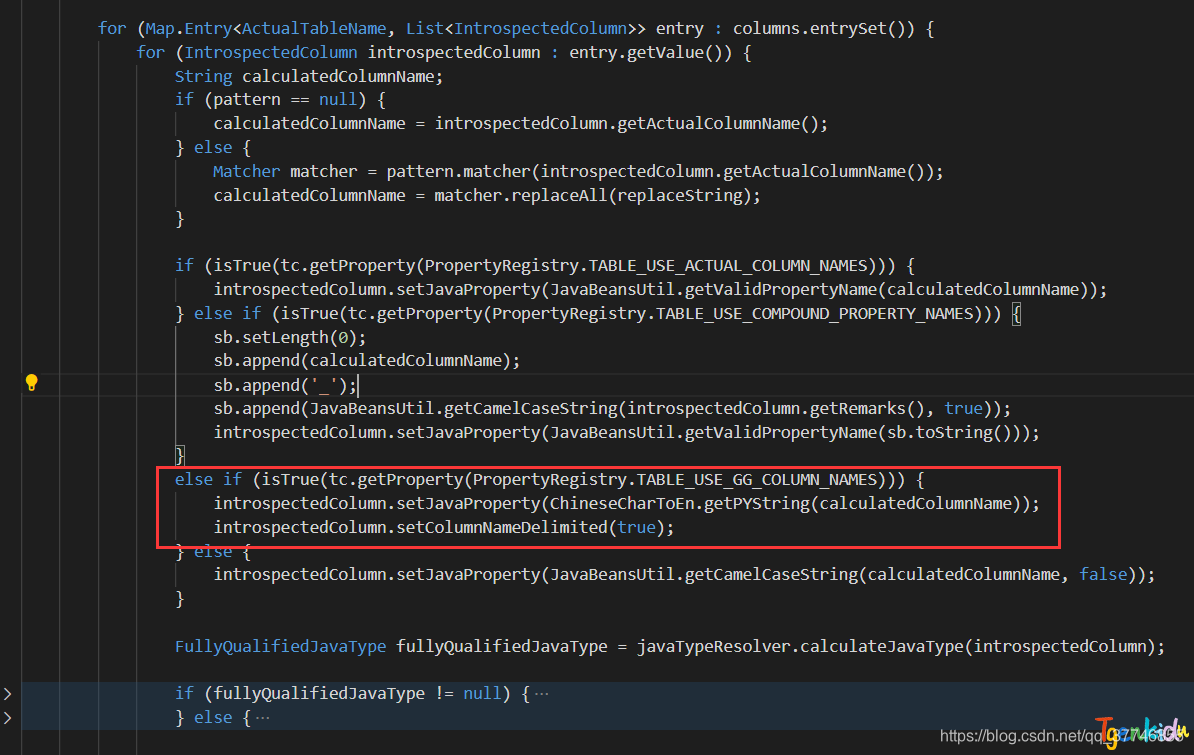Click the "sb.append('_');" line
This screenshot has width=1194, height=755.
pyautogui.click(x=285, y=385)
